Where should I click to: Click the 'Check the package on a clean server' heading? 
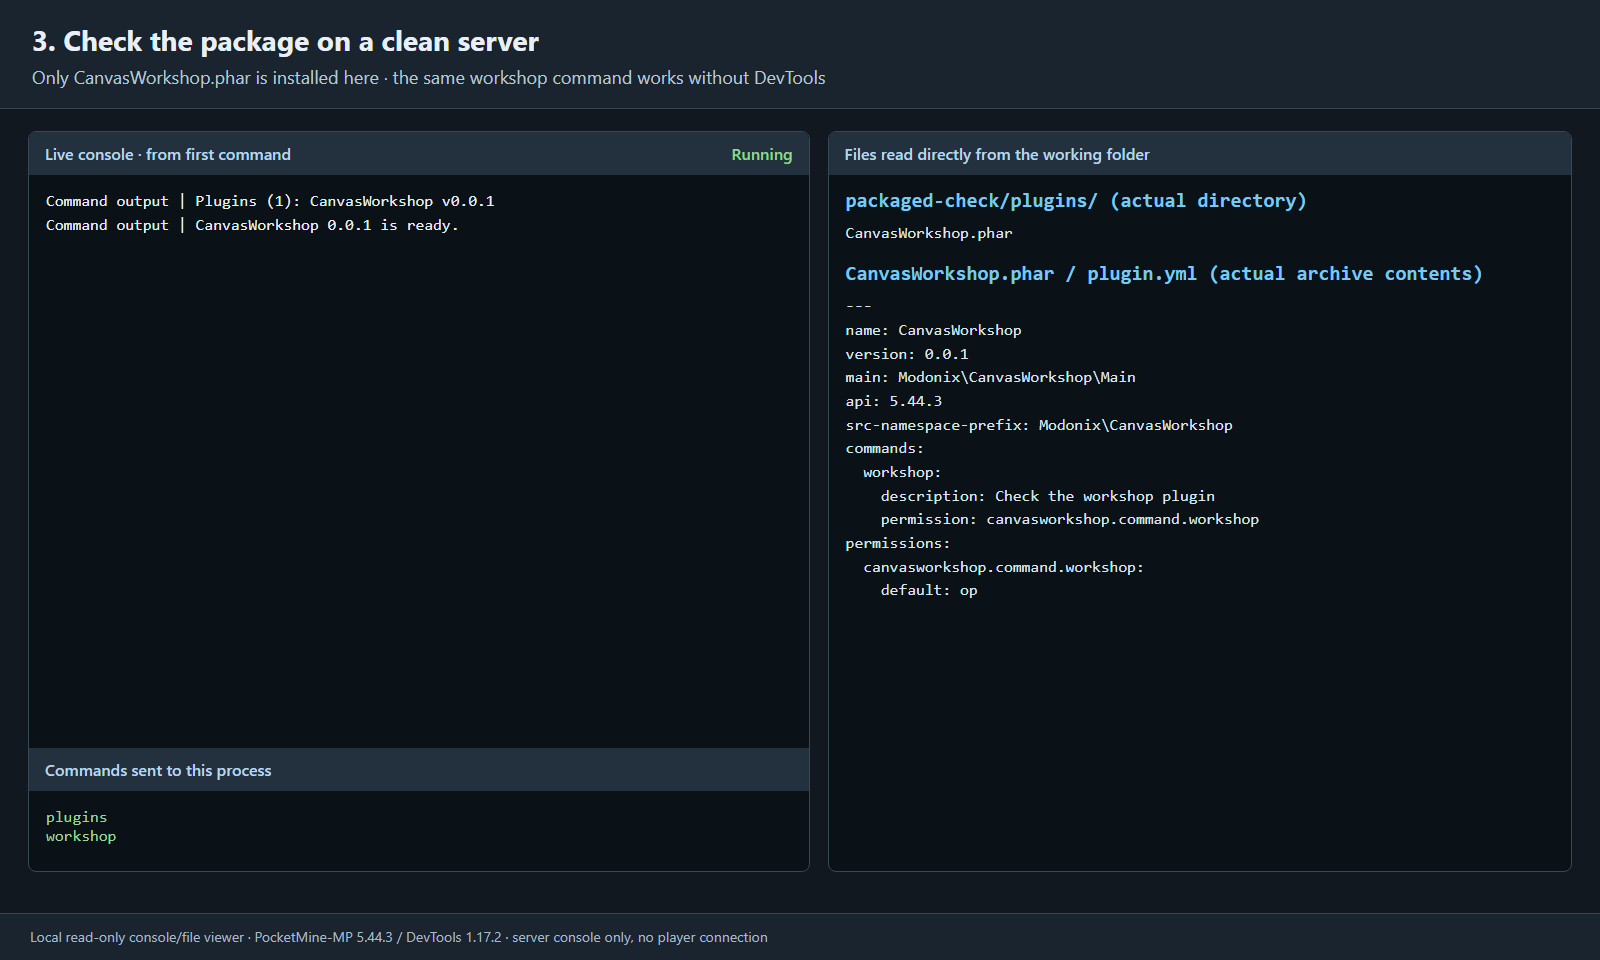coord(285,42)
